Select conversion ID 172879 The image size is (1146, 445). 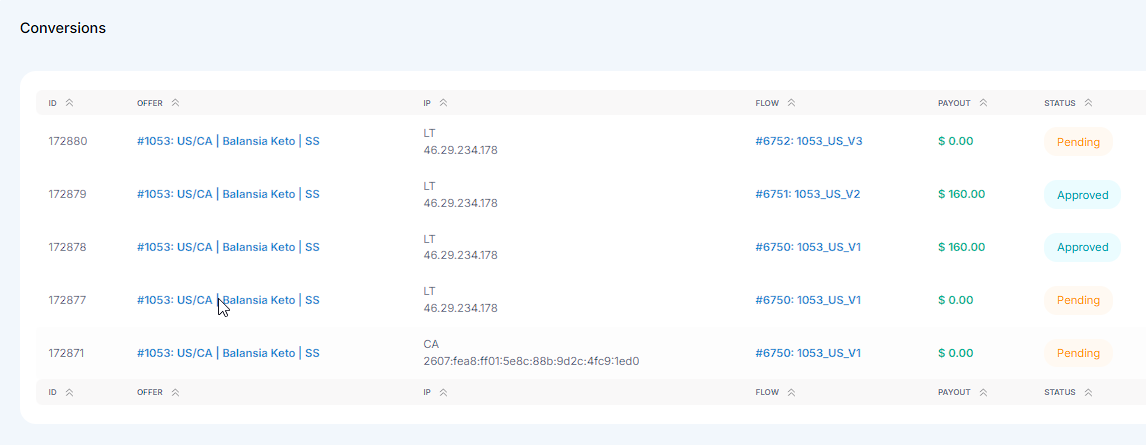click(68, 194)
